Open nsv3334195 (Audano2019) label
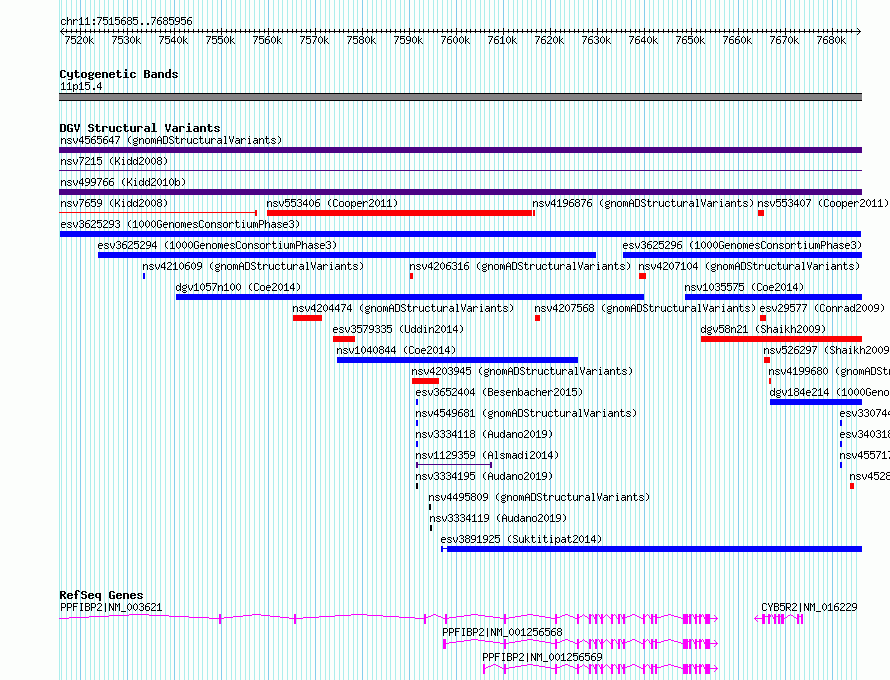The image size is (890, 680). pos(484,476)
